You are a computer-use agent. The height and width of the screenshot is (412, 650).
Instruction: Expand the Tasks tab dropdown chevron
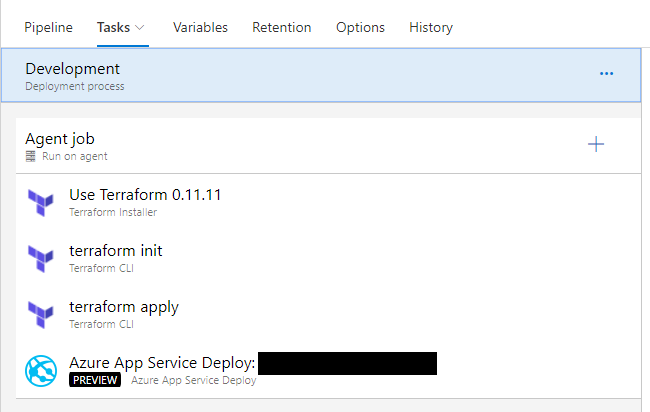point(140,28)
